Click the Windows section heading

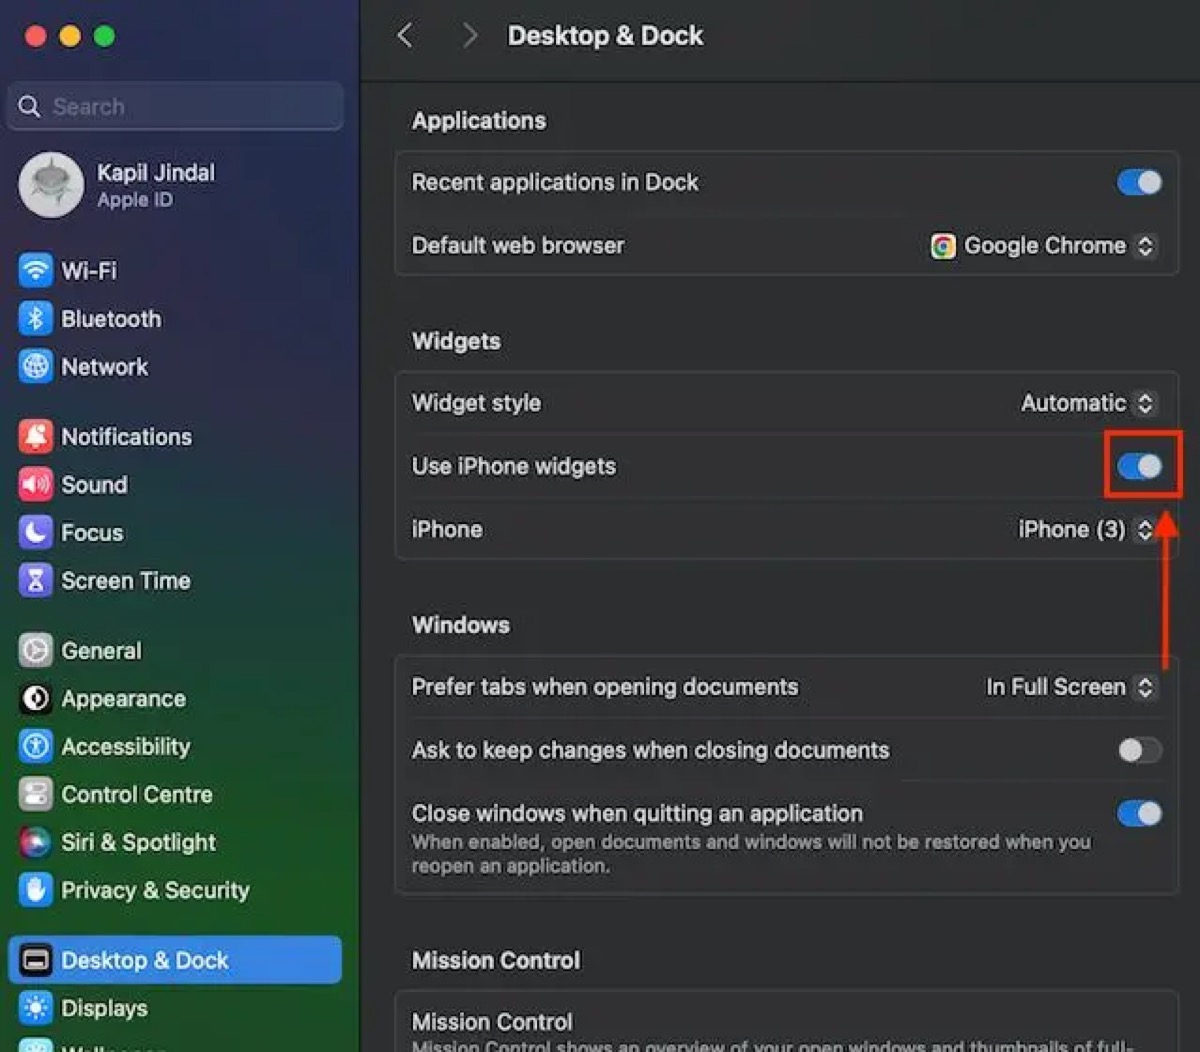click(461, 625)
